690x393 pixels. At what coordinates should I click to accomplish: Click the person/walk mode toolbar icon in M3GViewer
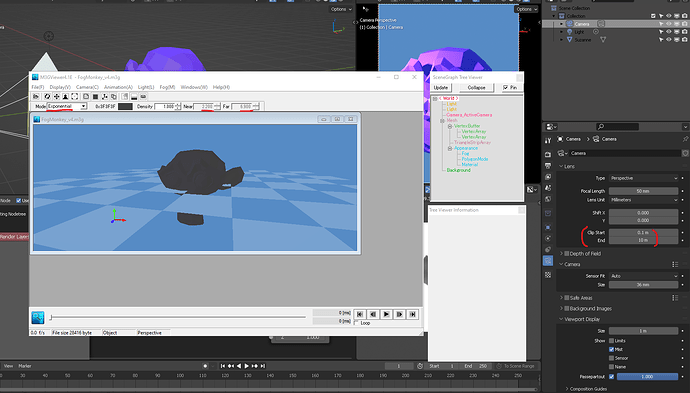(65, 96)
